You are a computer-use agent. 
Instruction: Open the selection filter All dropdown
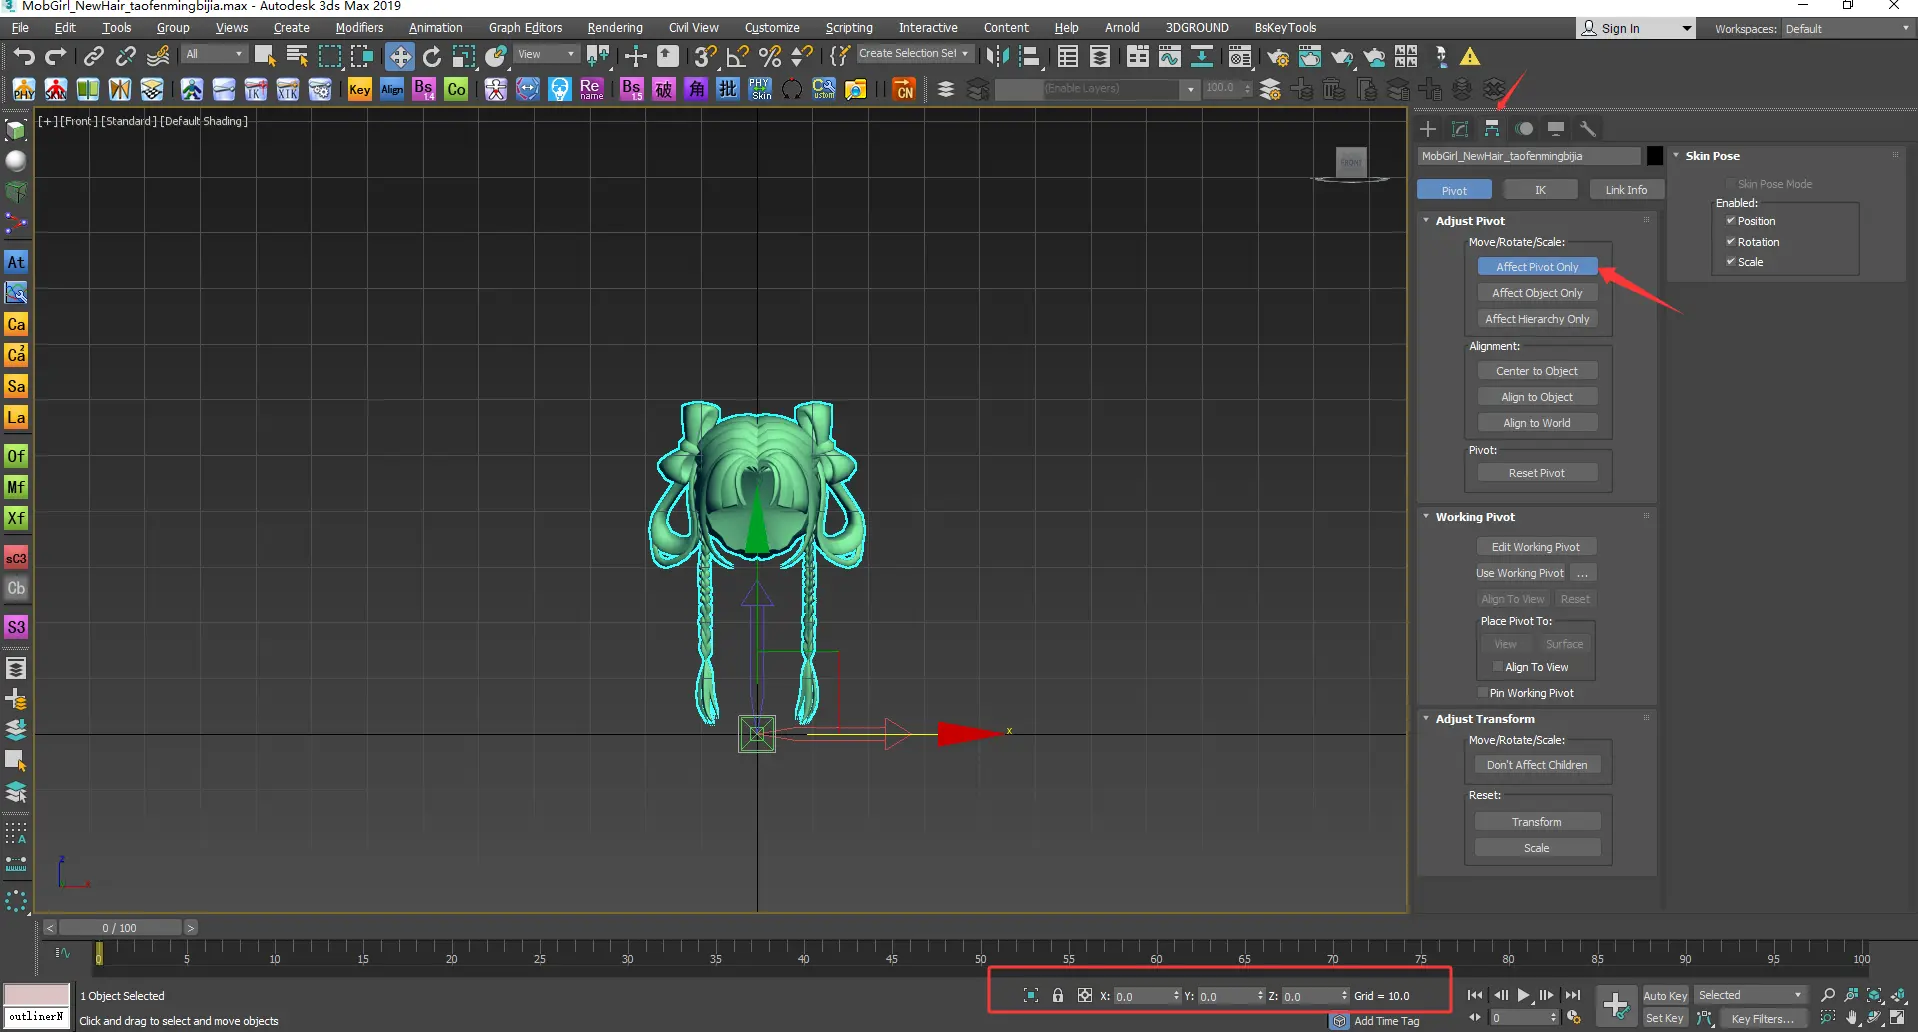coord(214,54)
